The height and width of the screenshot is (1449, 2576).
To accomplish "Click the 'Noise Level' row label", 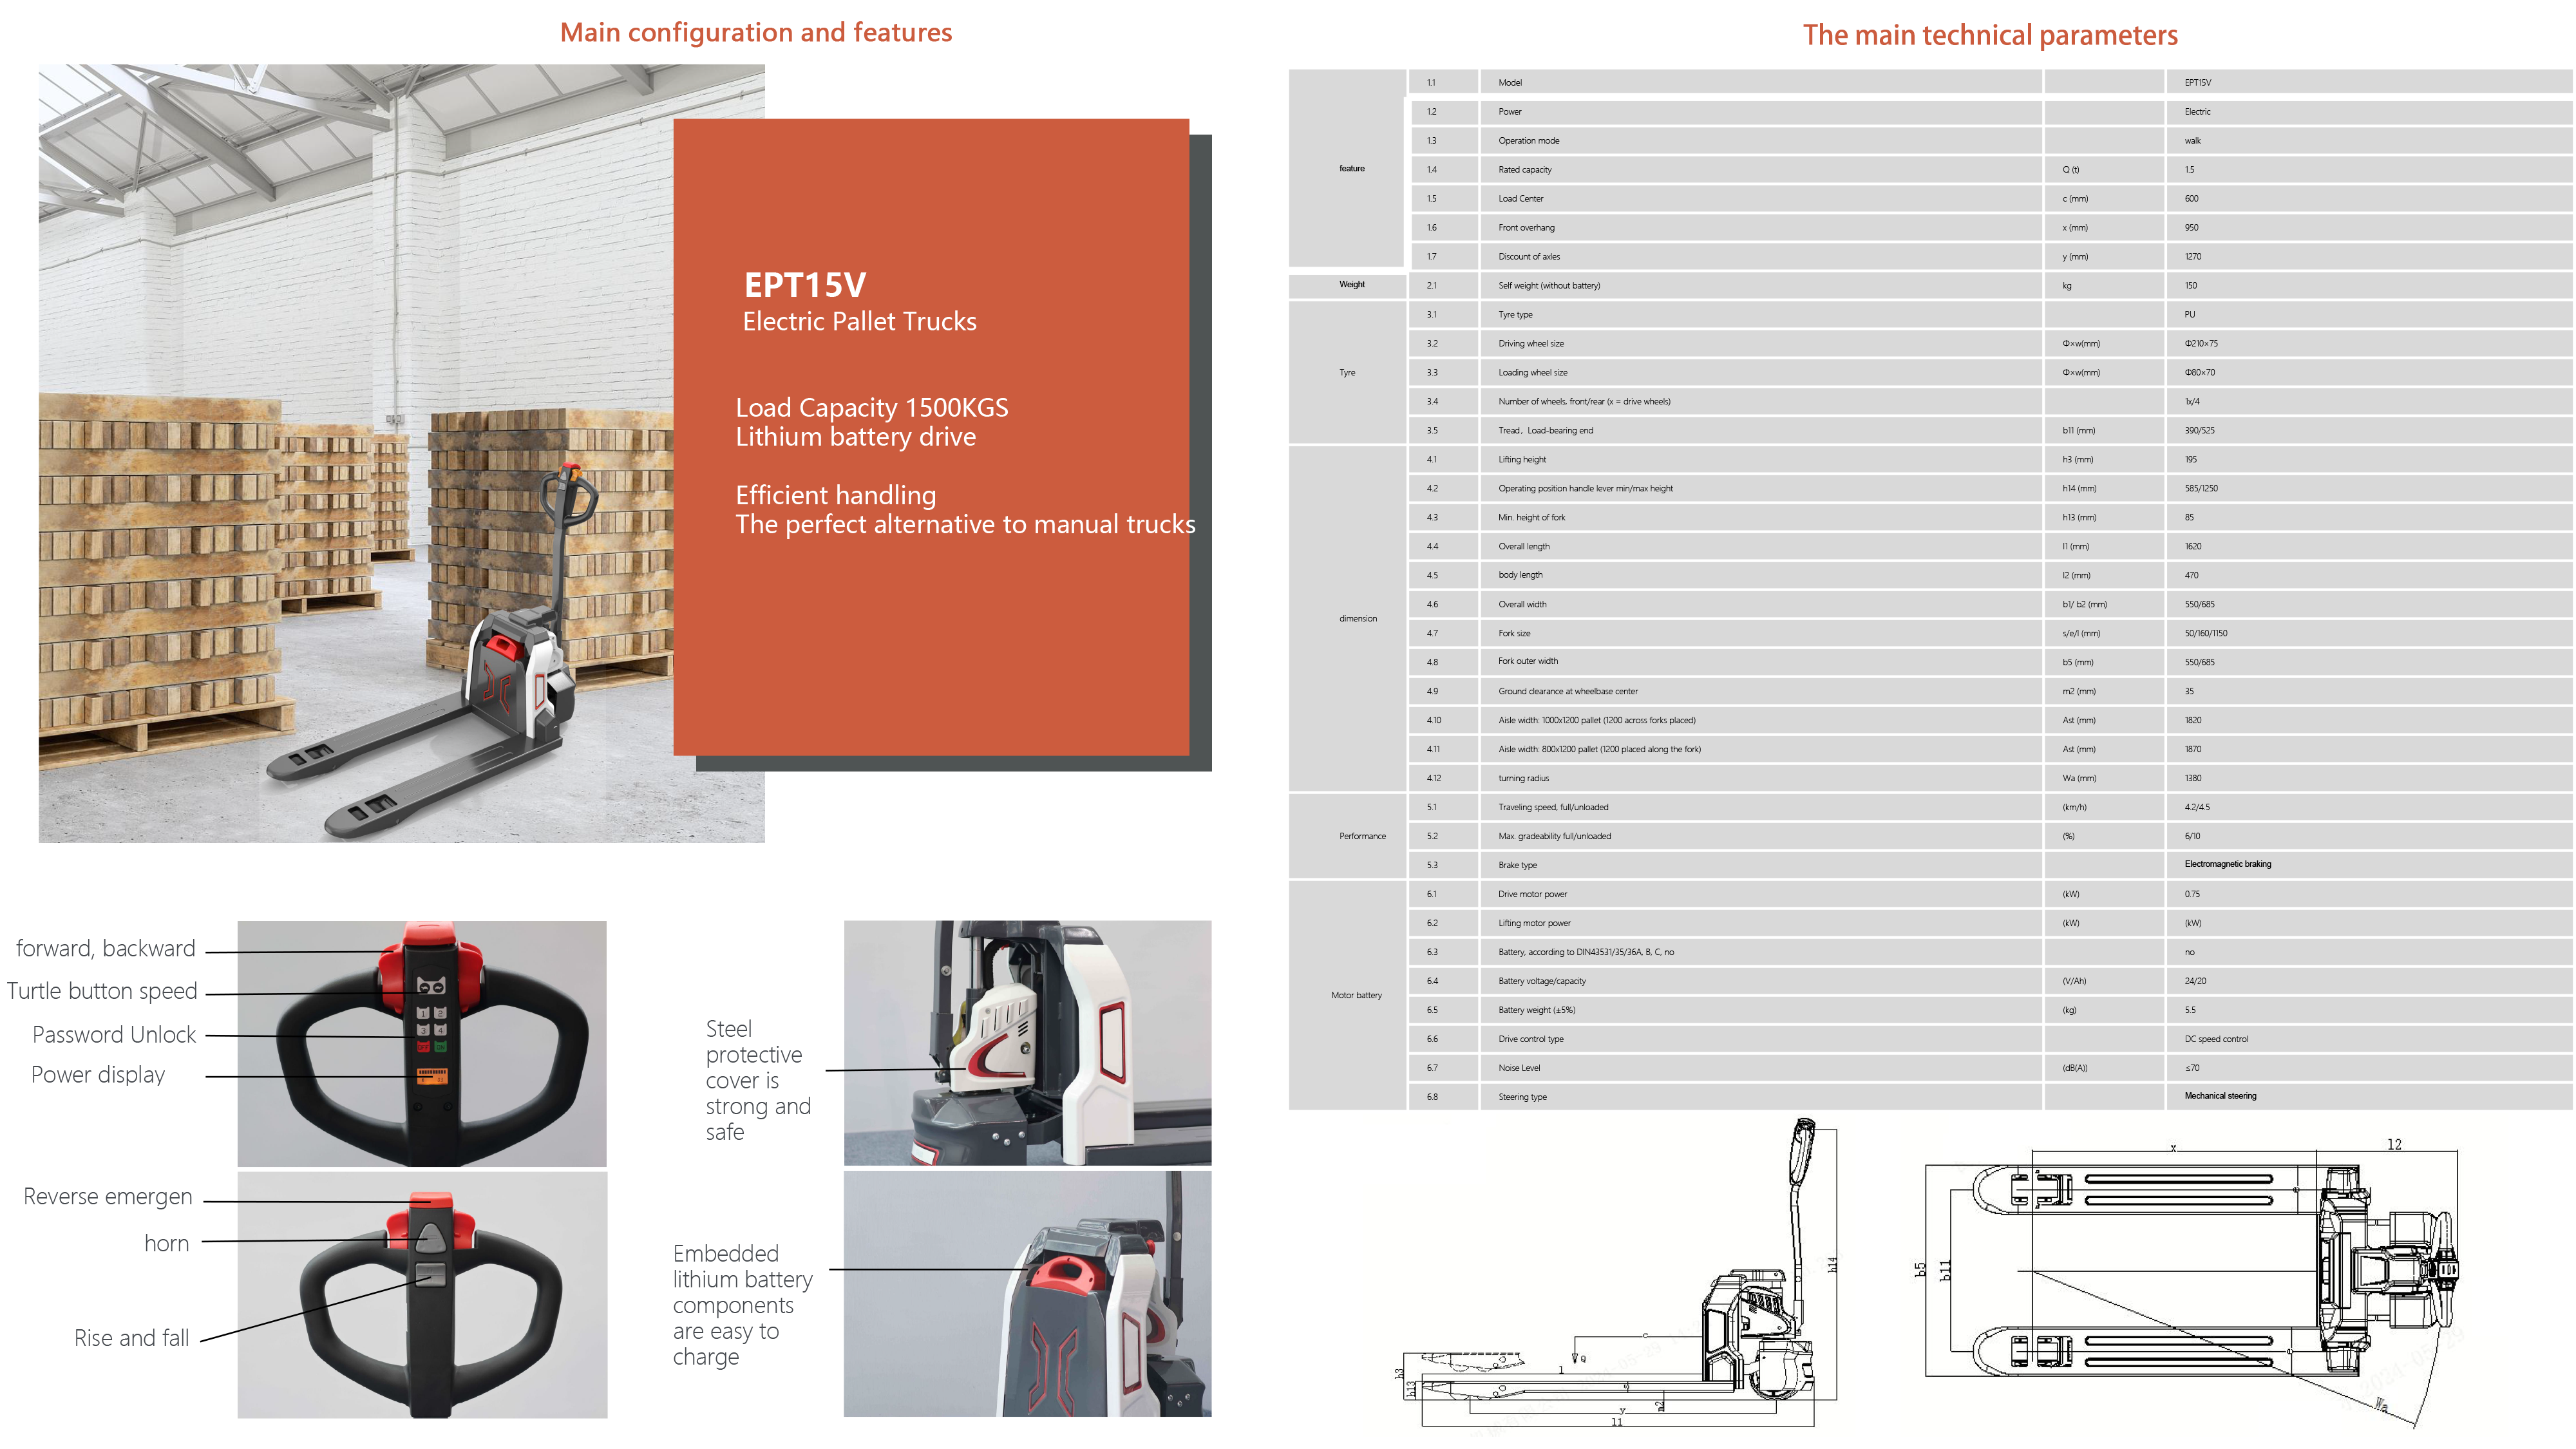I will (x=1518, y=1069).
